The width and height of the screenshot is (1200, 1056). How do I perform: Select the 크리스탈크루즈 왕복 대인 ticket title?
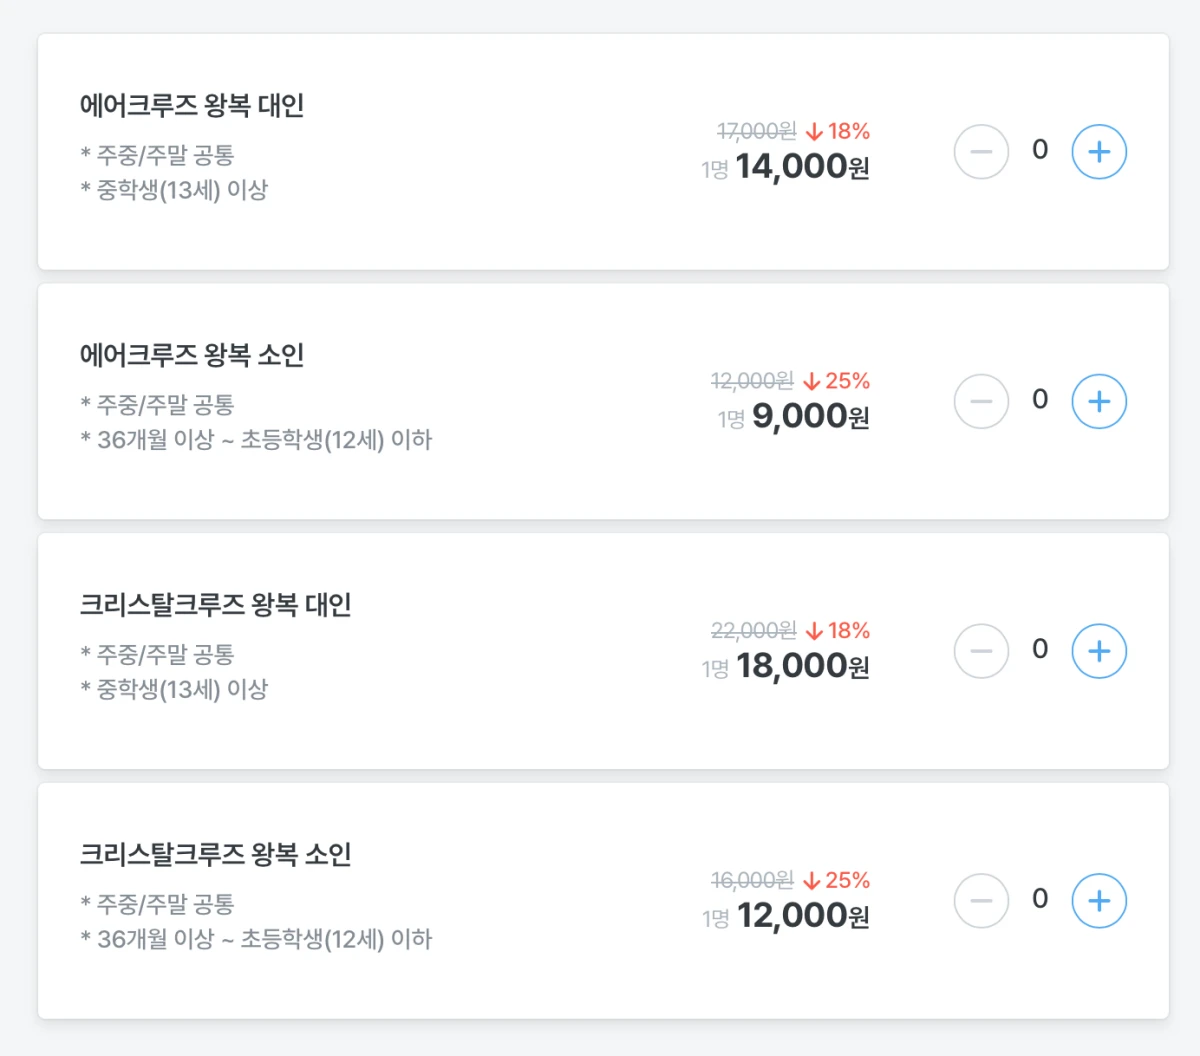tap(216, 604)
